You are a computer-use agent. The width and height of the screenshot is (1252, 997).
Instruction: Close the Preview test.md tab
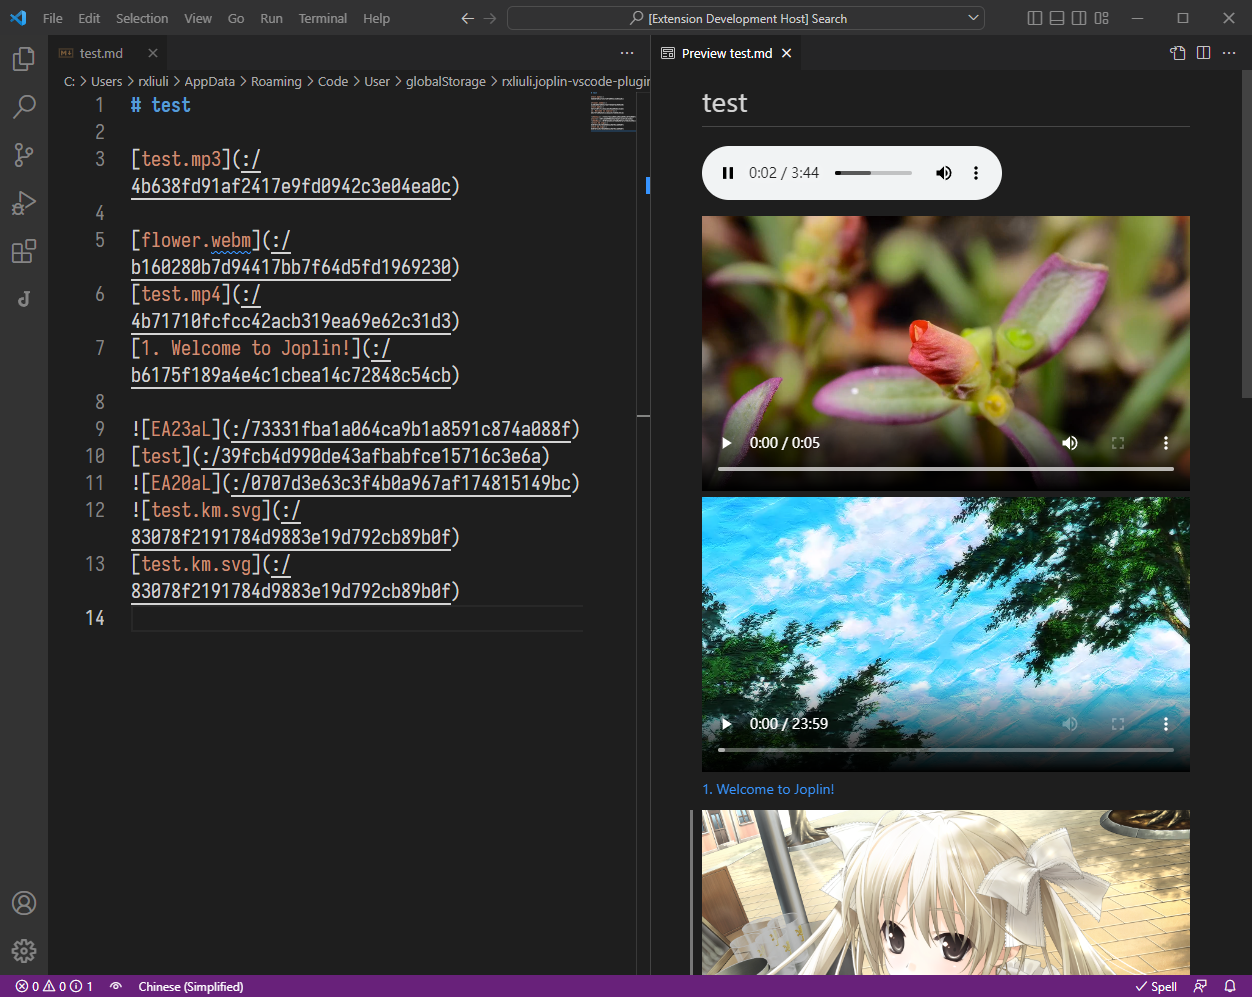click(x=787, y=53)
